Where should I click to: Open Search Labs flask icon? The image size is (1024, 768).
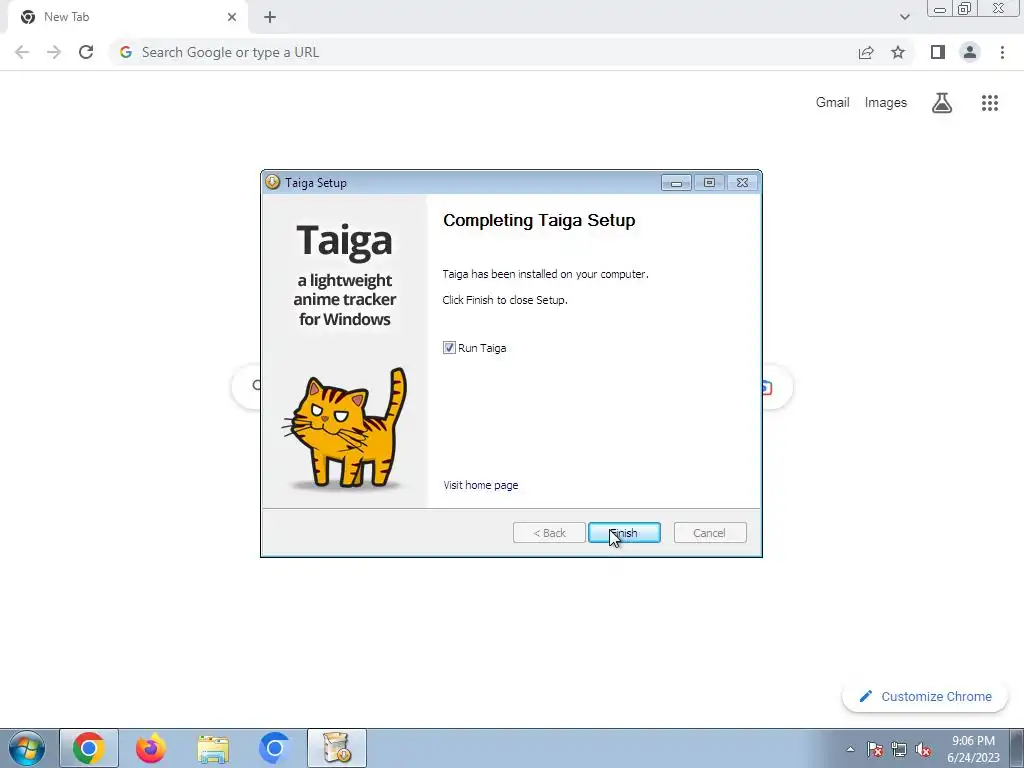pyautogui.click(x=942, y=103)
